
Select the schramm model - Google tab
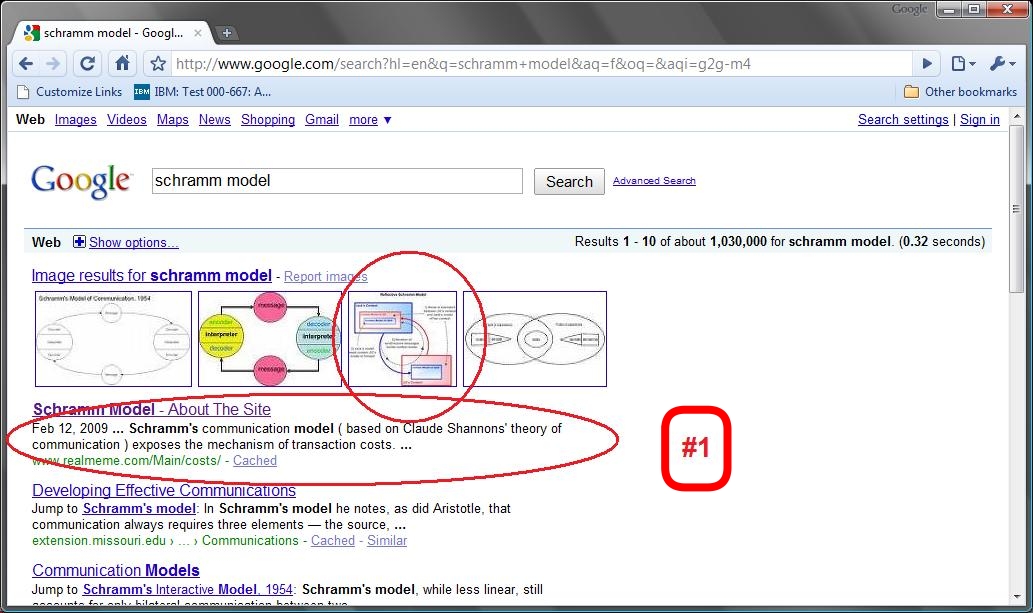tap(112, 32)
